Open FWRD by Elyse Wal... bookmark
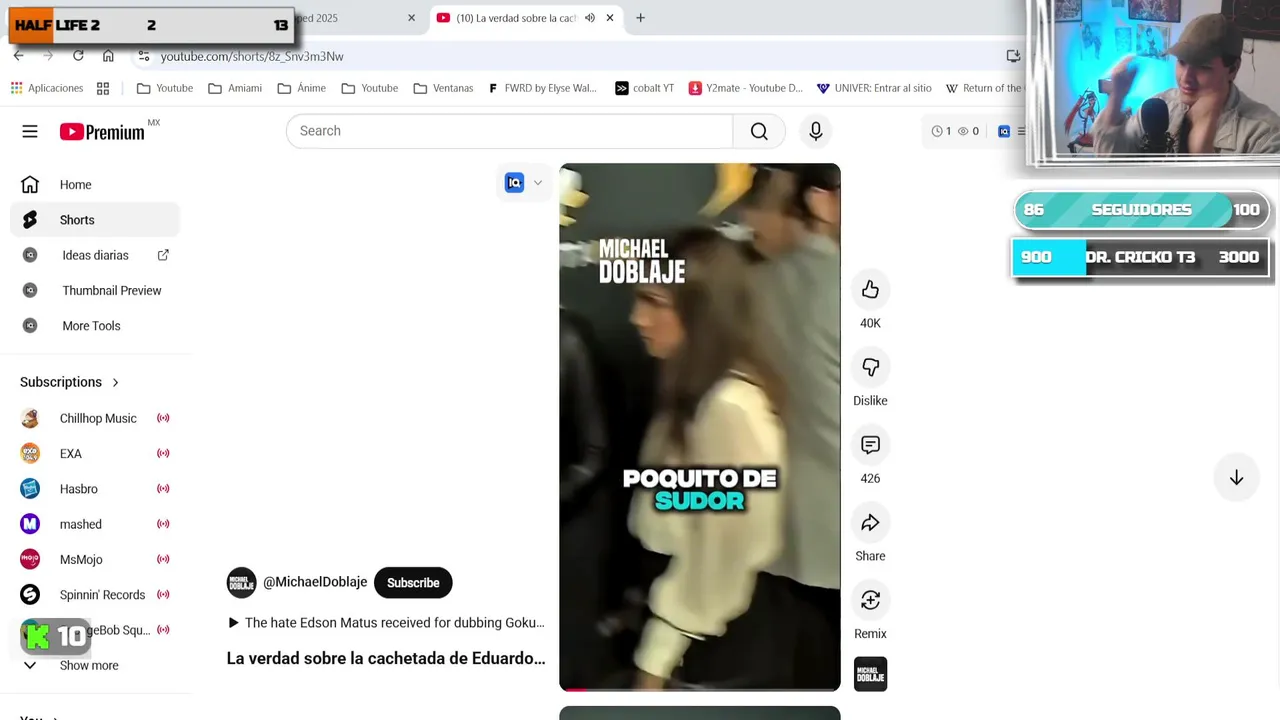The image size is (1280, 720). click(542, 88)
